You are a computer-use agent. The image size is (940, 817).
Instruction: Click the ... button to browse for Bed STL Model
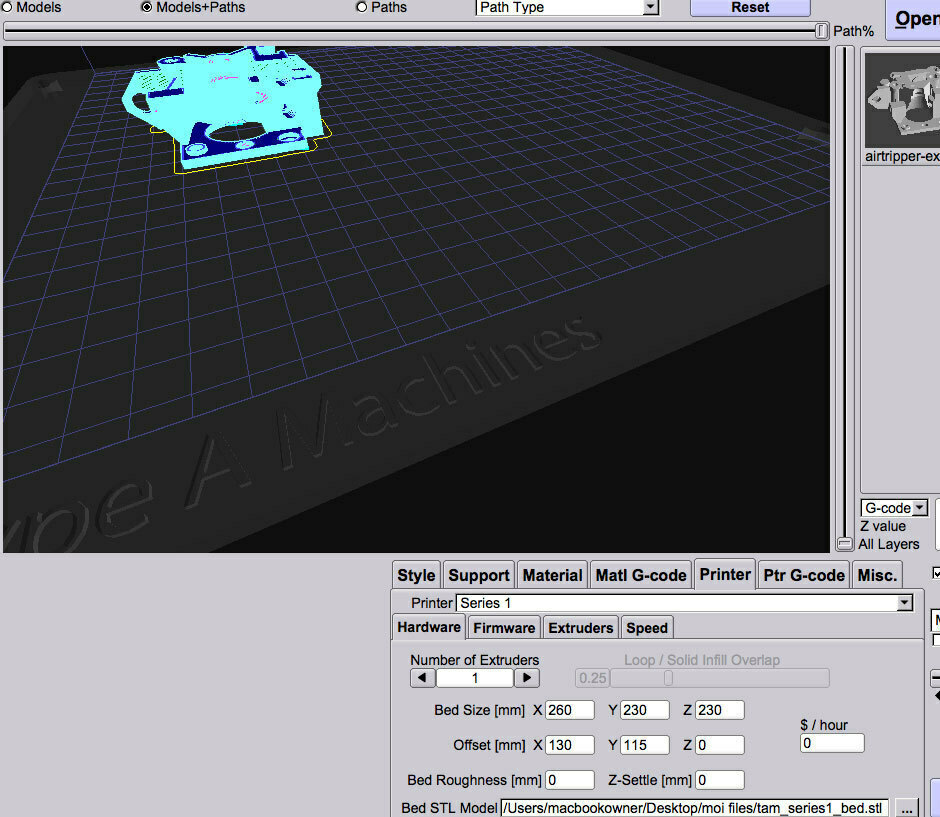(907, 807)
